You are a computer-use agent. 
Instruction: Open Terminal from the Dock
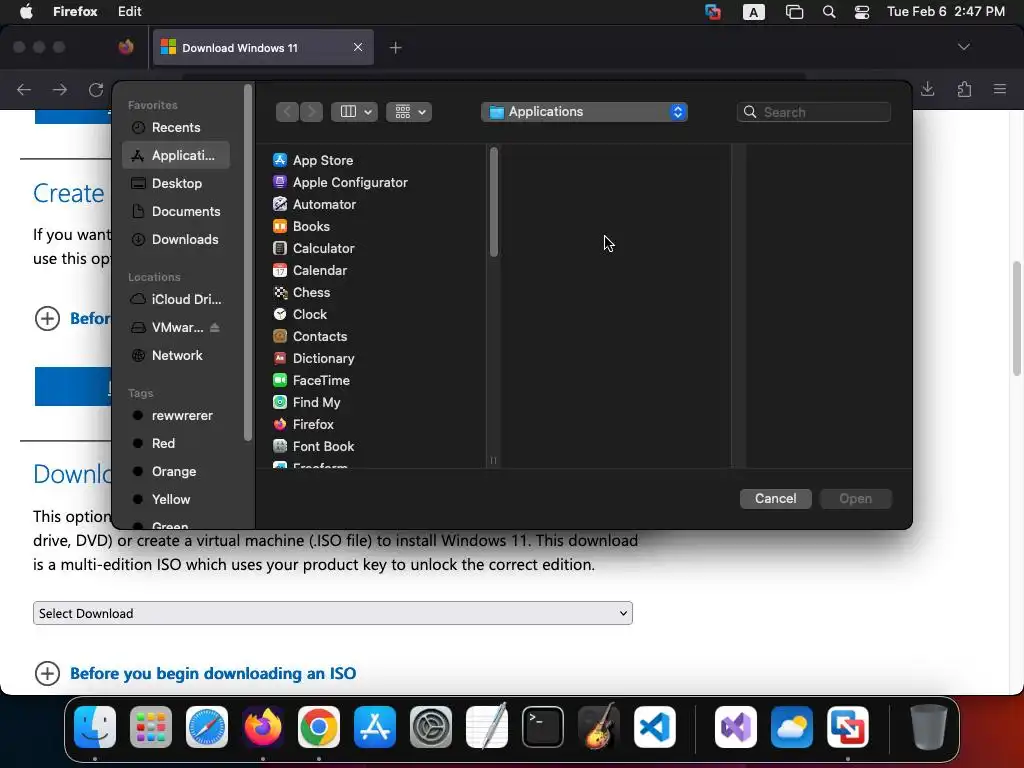pyautogui.click(x=543, y=727)
